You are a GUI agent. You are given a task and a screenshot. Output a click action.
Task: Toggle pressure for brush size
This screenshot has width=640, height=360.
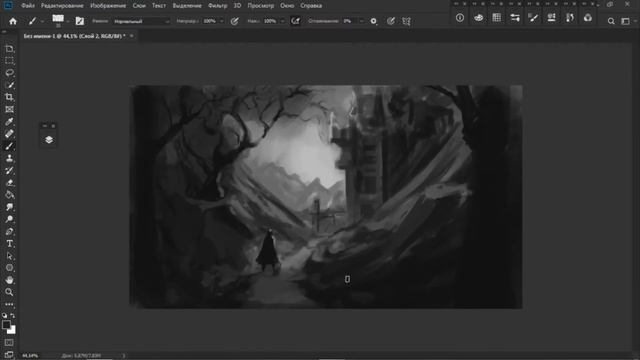(391, 21)
